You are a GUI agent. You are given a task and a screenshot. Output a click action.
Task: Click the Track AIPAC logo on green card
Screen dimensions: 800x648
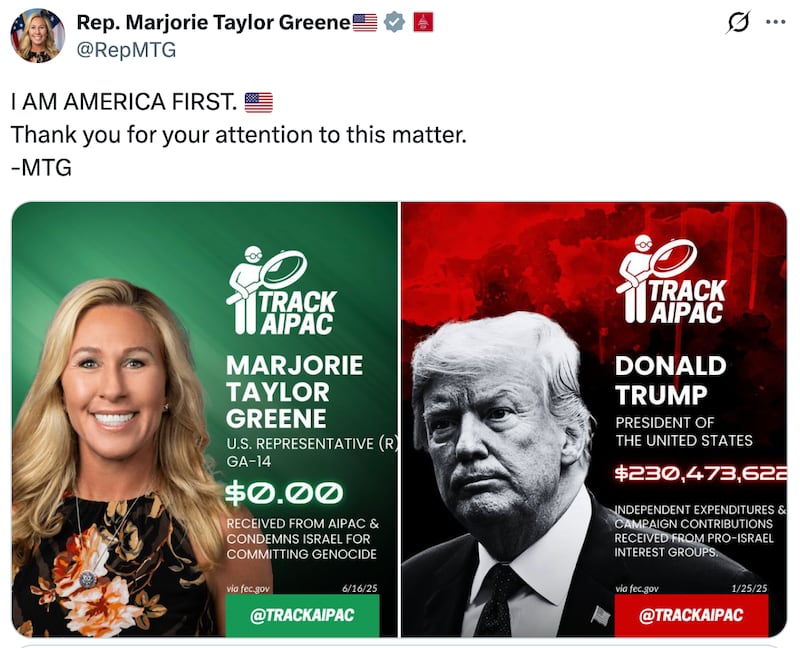[282, 290]
